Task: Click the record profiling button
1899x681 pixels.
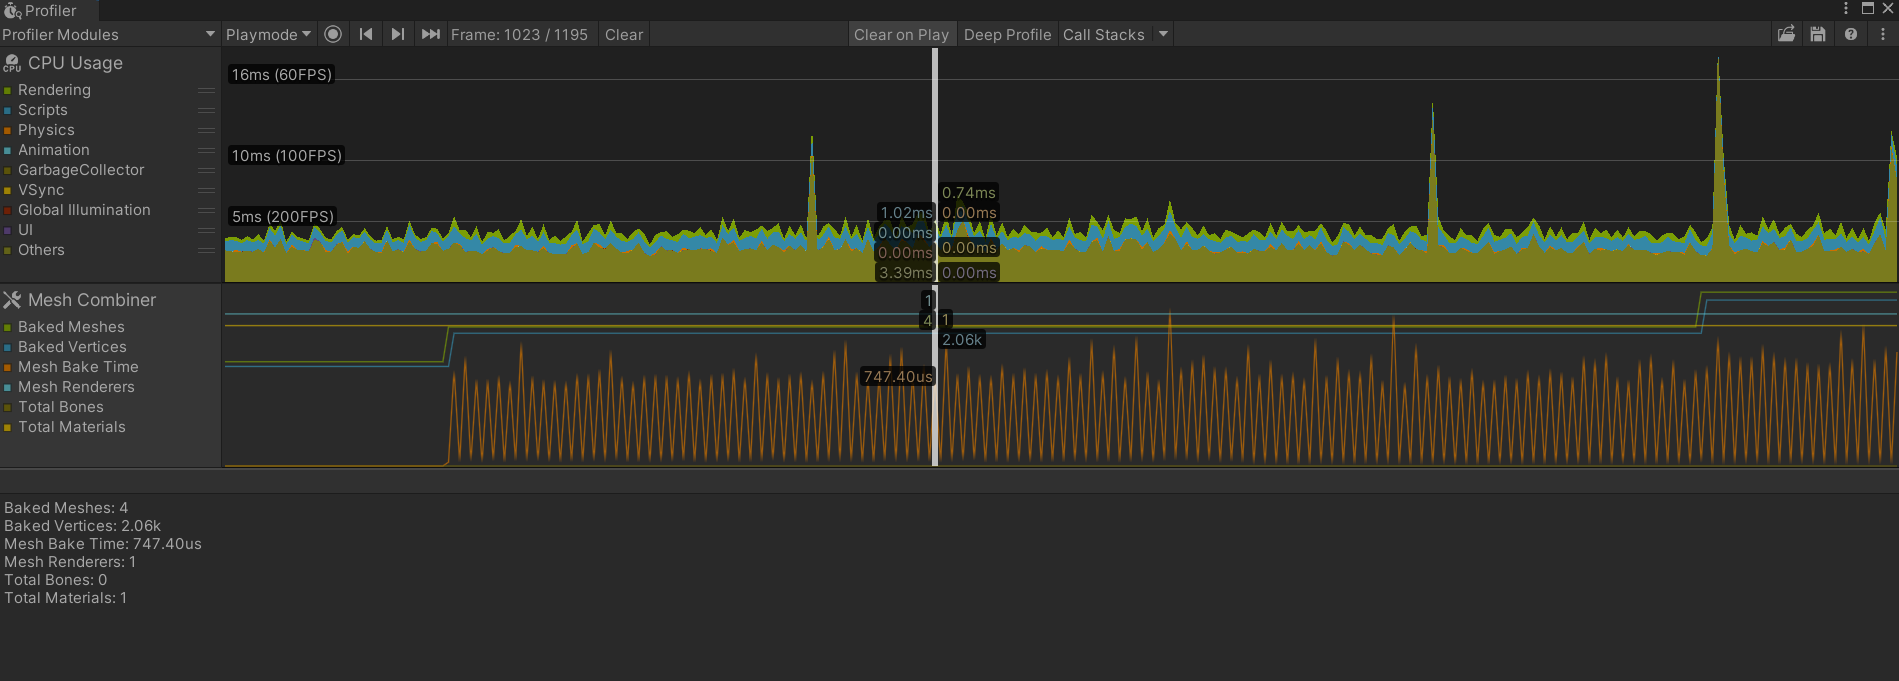Action: pos(333,34)
